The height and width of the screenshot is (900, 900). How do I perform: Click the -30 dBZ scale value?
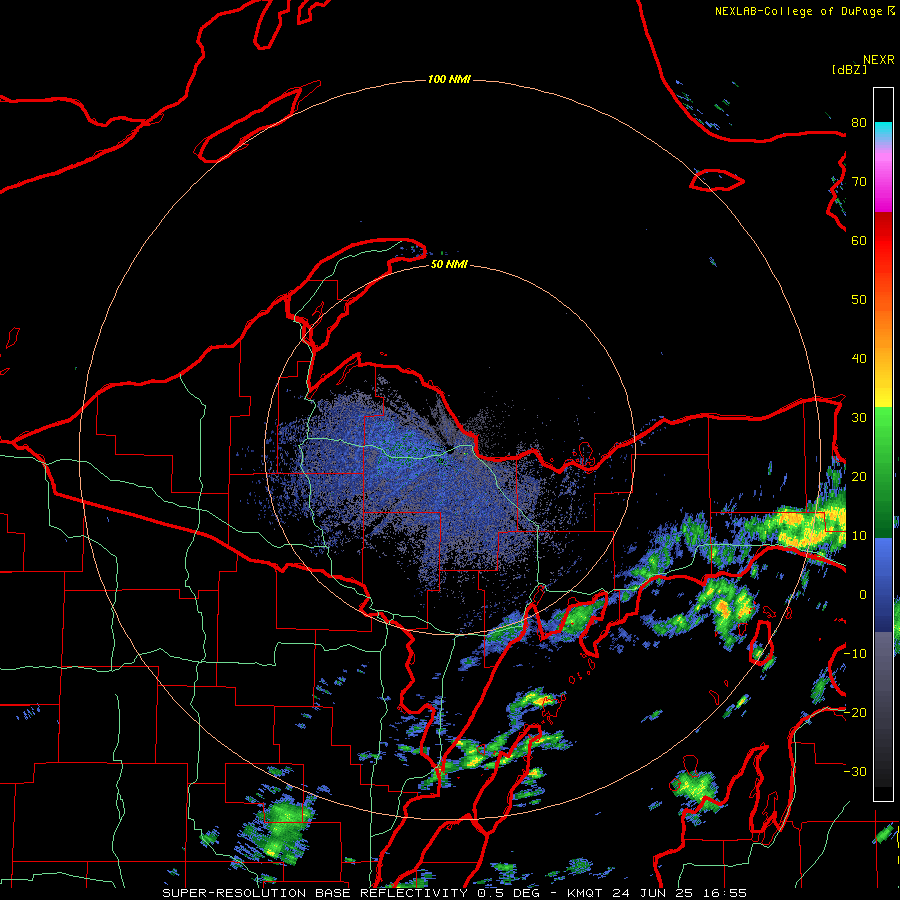click(x=855, y=772)
